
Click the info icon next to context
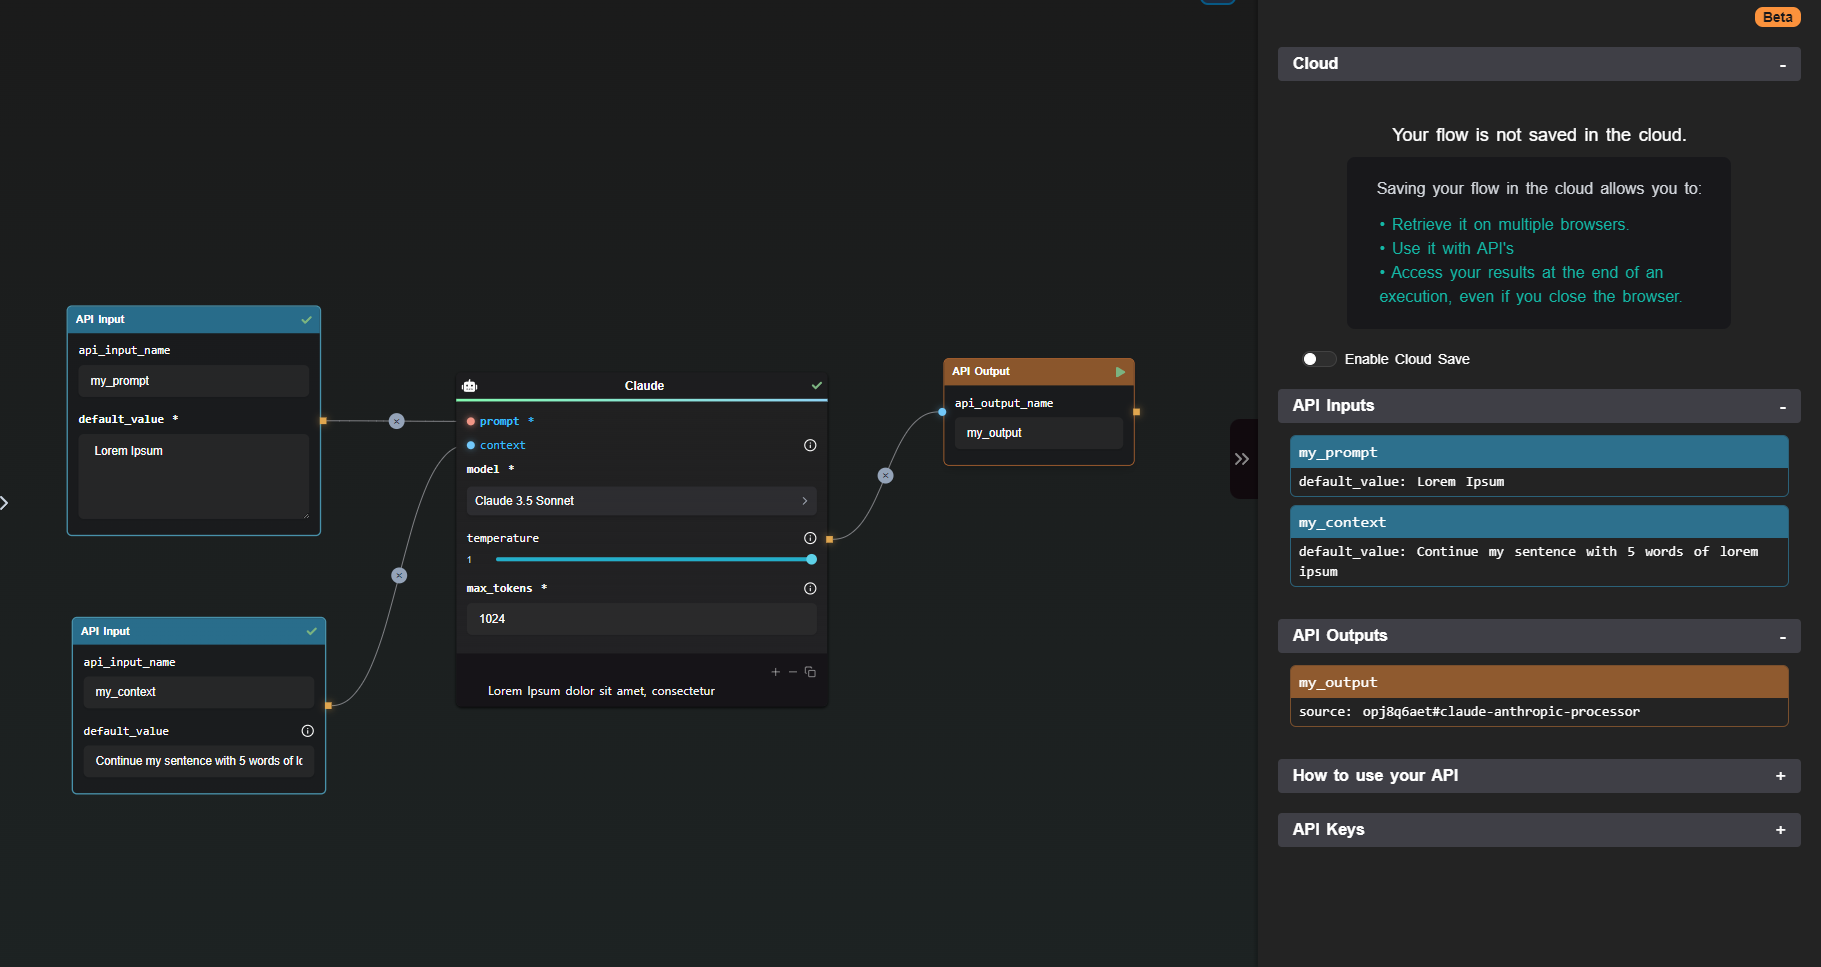pyautogui.click(x=810, y=445)
